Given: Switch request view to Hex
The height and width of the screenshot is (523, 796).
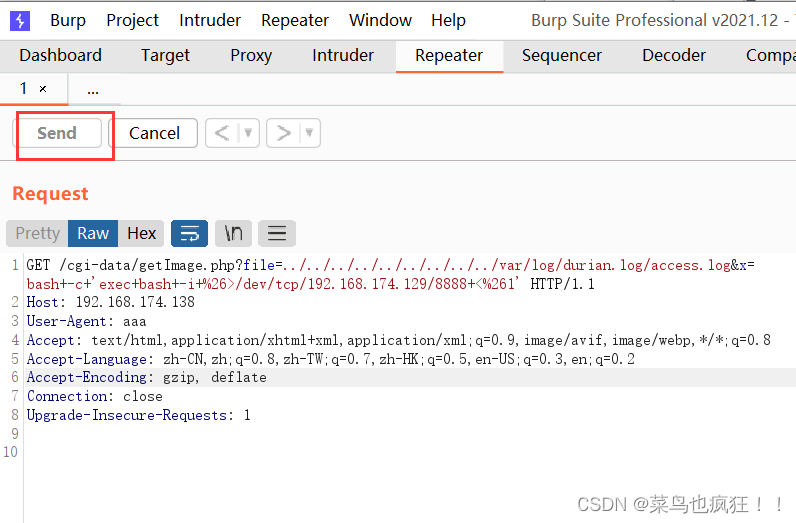Looking at the screenshot, I should [141, 233].
